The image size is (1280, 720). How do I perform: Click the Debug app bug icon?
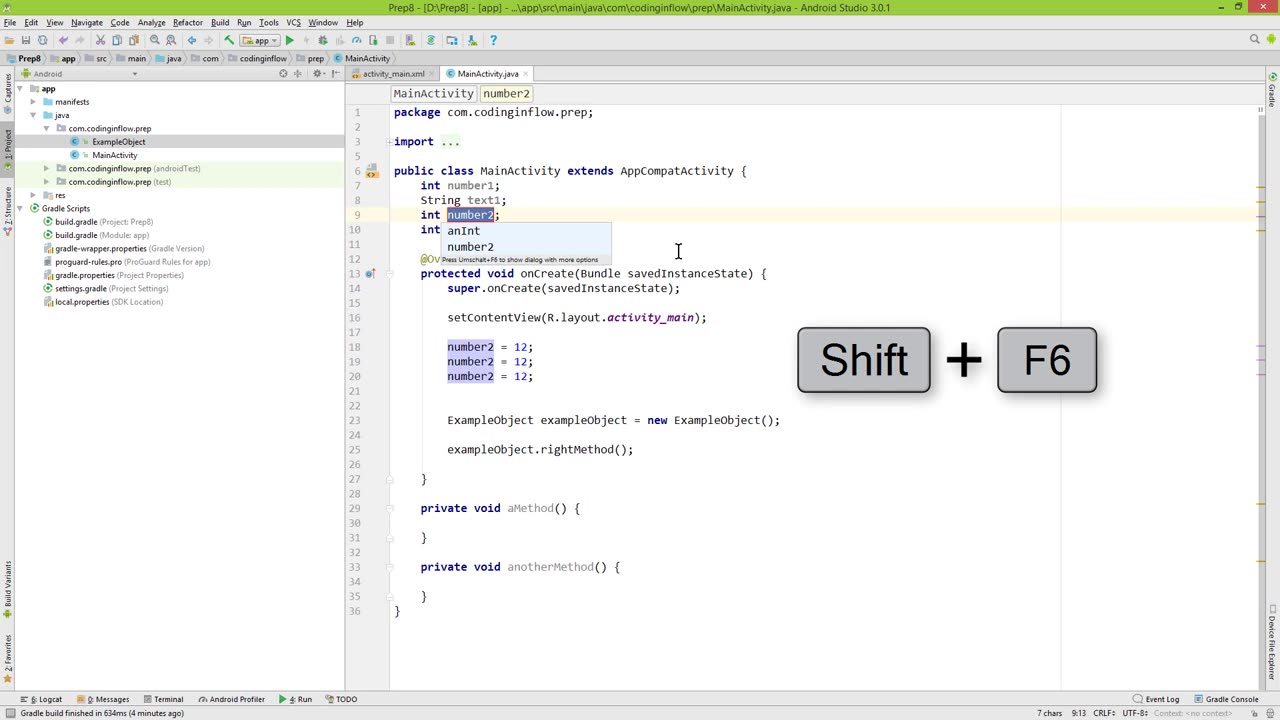(322, 40)
